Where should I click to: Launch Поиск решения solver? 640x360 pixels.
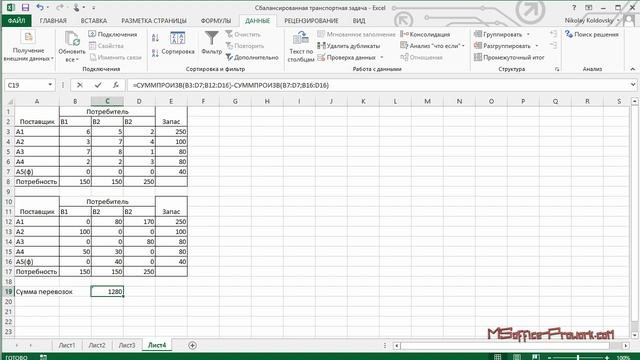pyautogui.click(x=592, y=34)
